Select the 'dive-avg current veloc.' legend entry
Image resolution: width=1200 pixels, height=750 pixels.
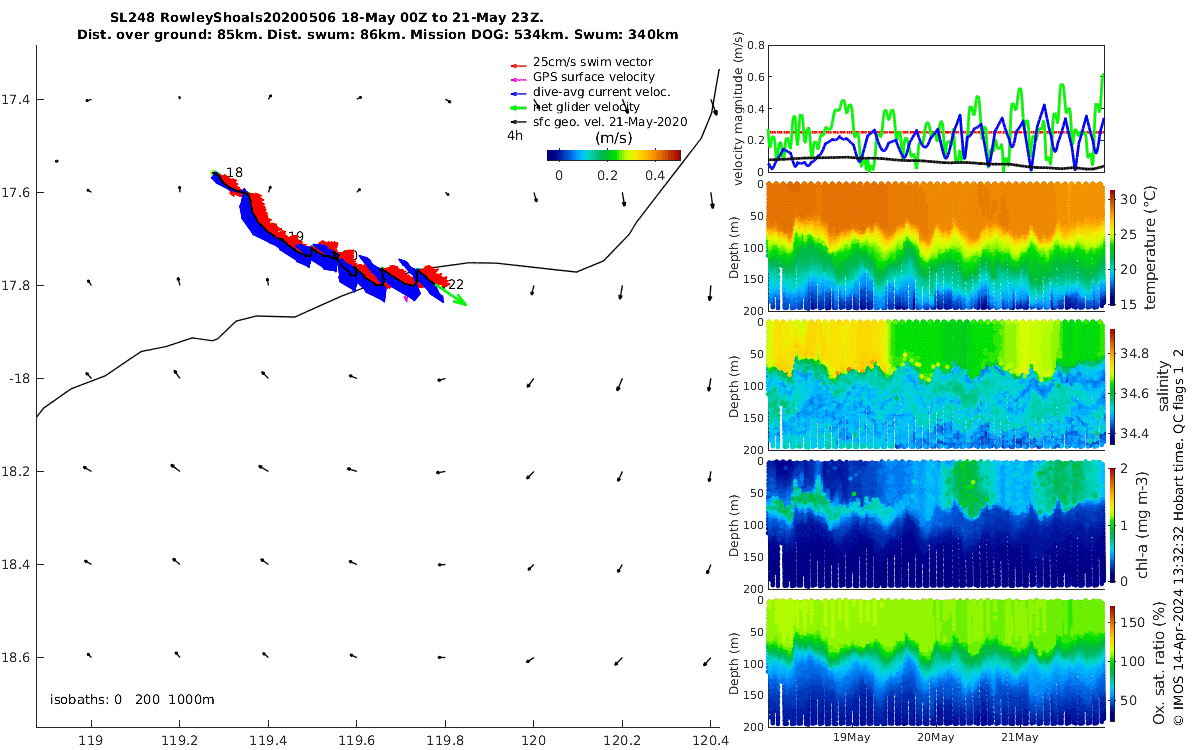coord(601,92)
